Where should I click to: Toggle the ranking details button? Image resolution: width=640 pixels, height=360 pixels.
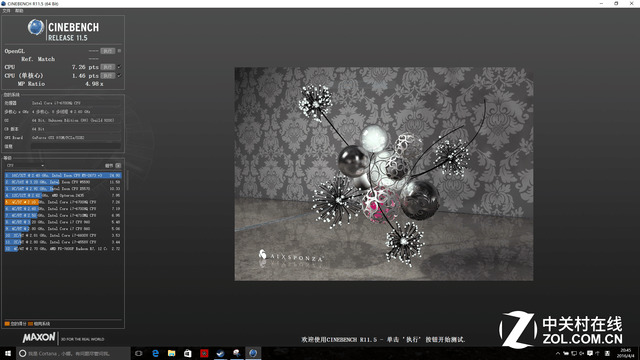click(118, 166)
